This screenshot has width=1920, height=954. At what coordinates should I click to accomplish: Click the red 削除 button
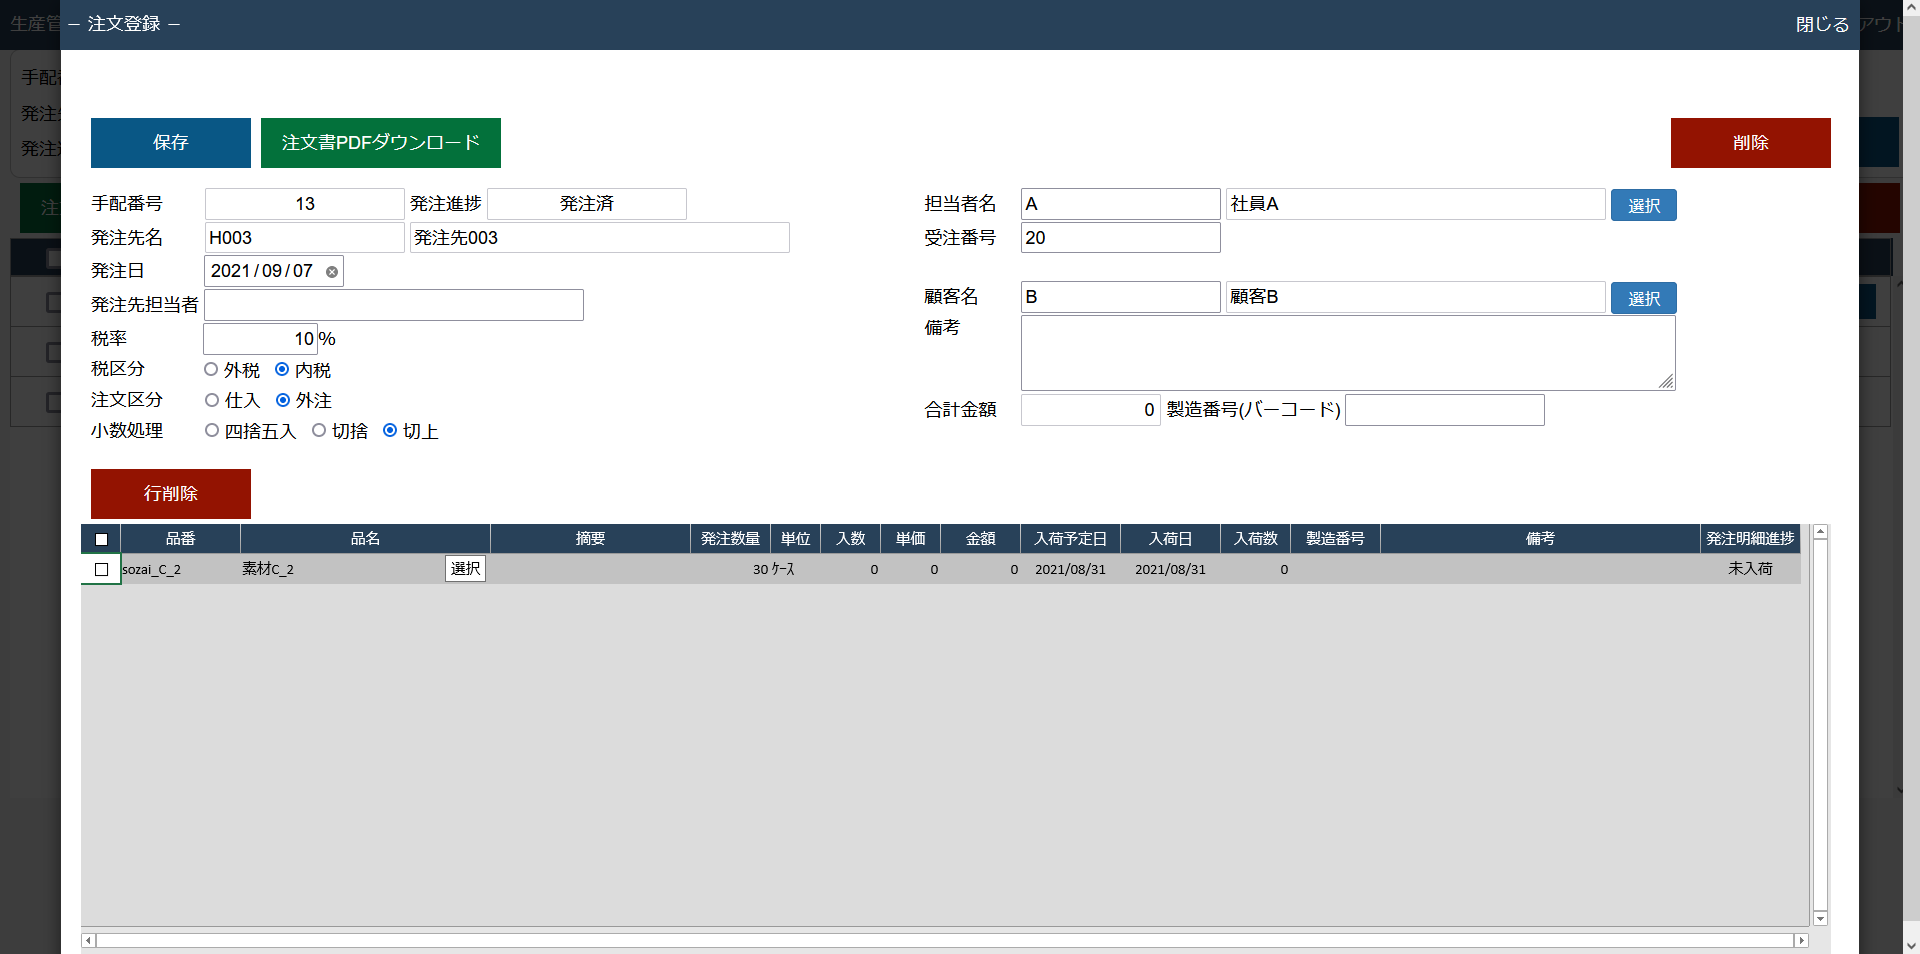coord(1750,143)
